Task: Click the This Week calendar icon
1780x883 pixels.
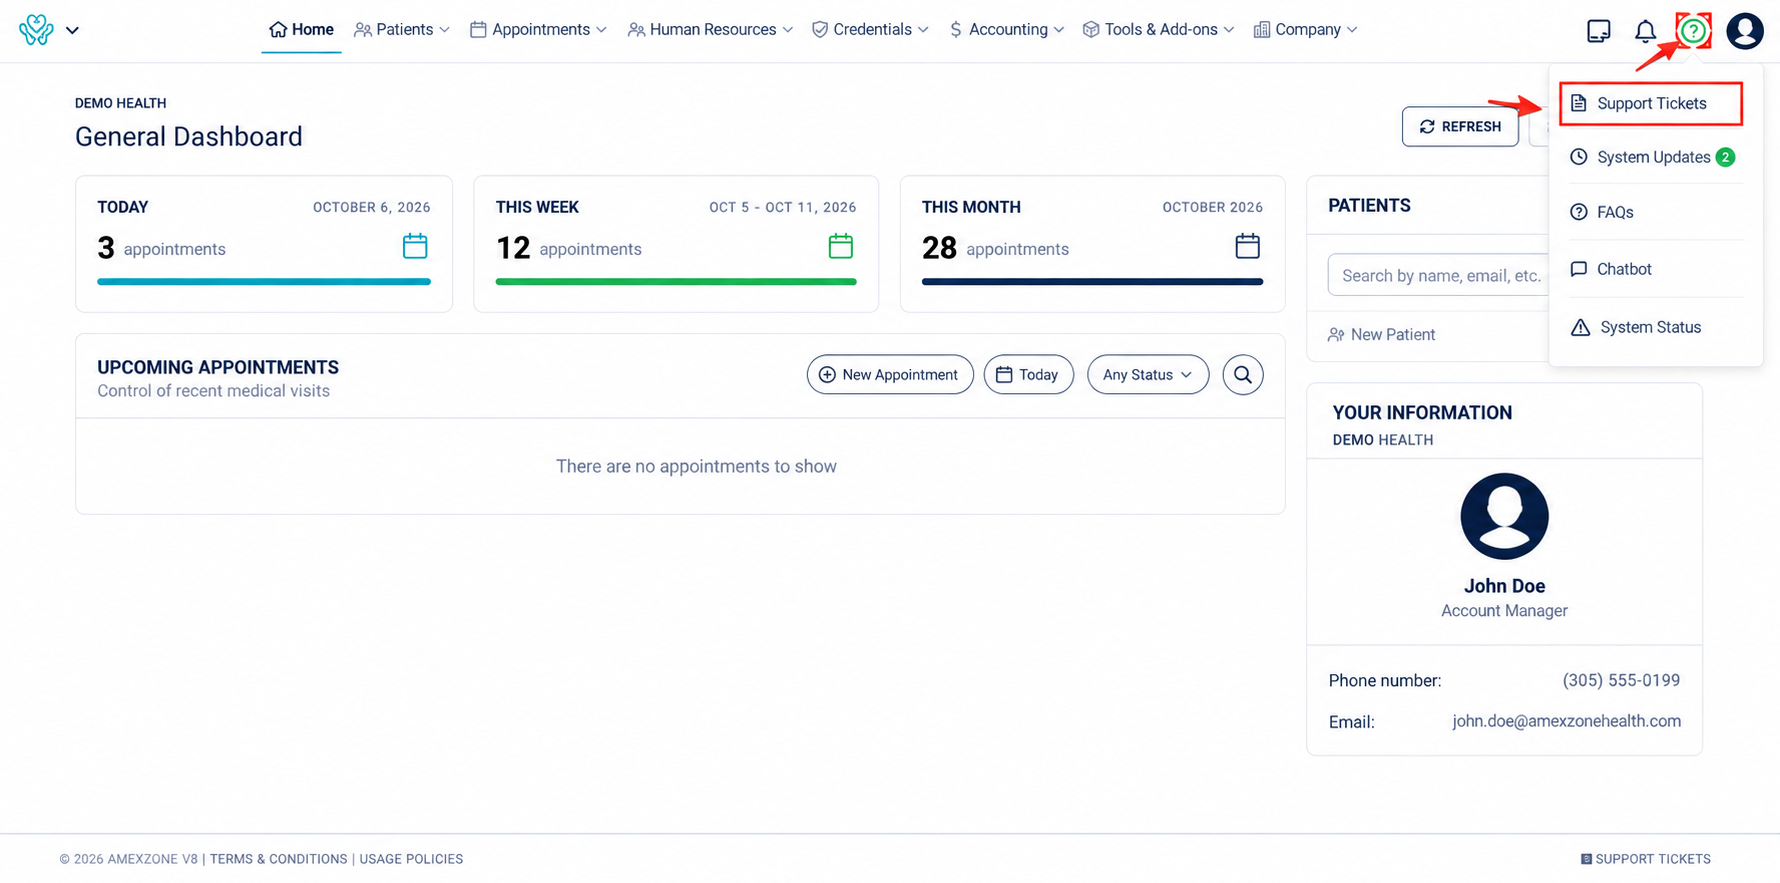Action: 841,246
